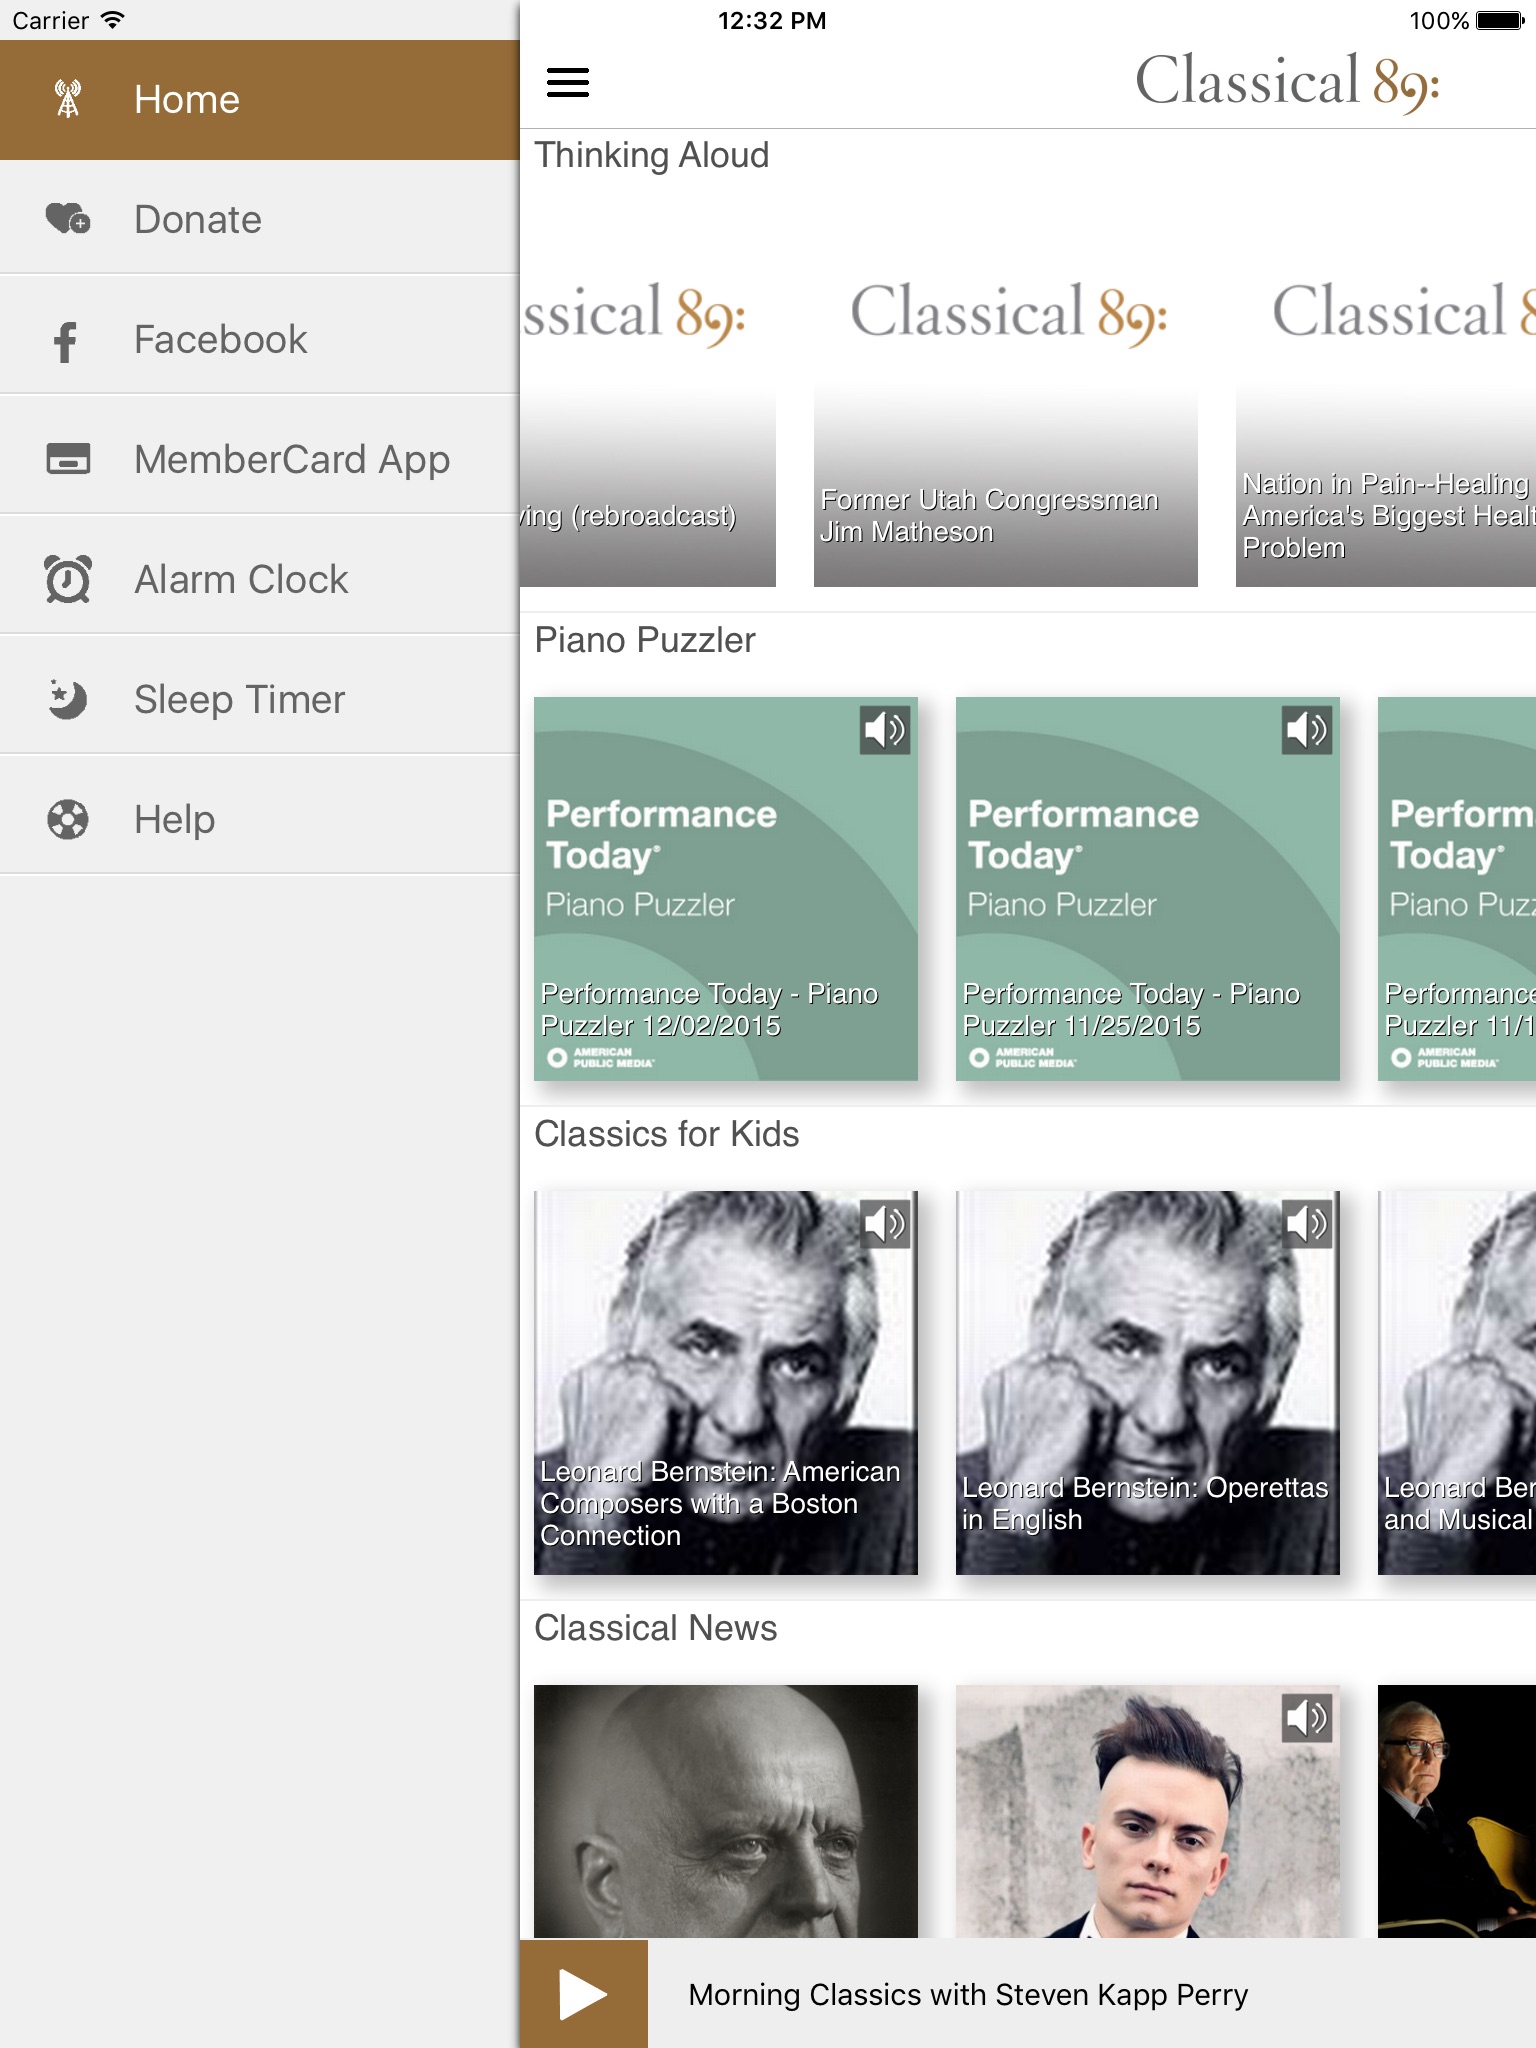
Task: Open the Alarm Clock menu entry
Action: pos(260,580)
